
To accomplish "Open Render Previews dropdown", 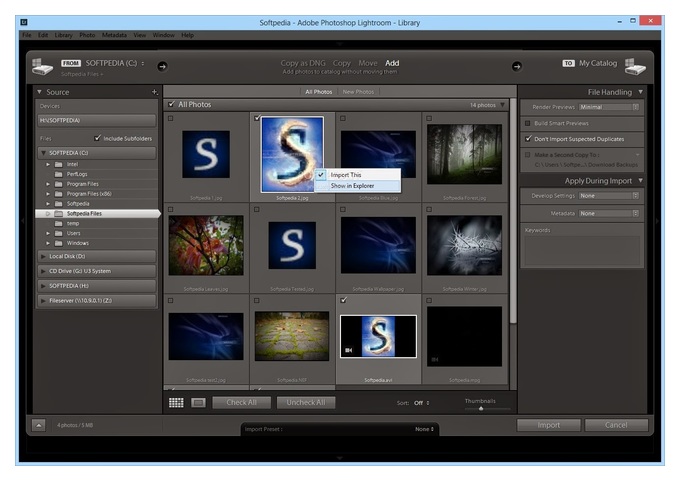I will click(609, 107).
